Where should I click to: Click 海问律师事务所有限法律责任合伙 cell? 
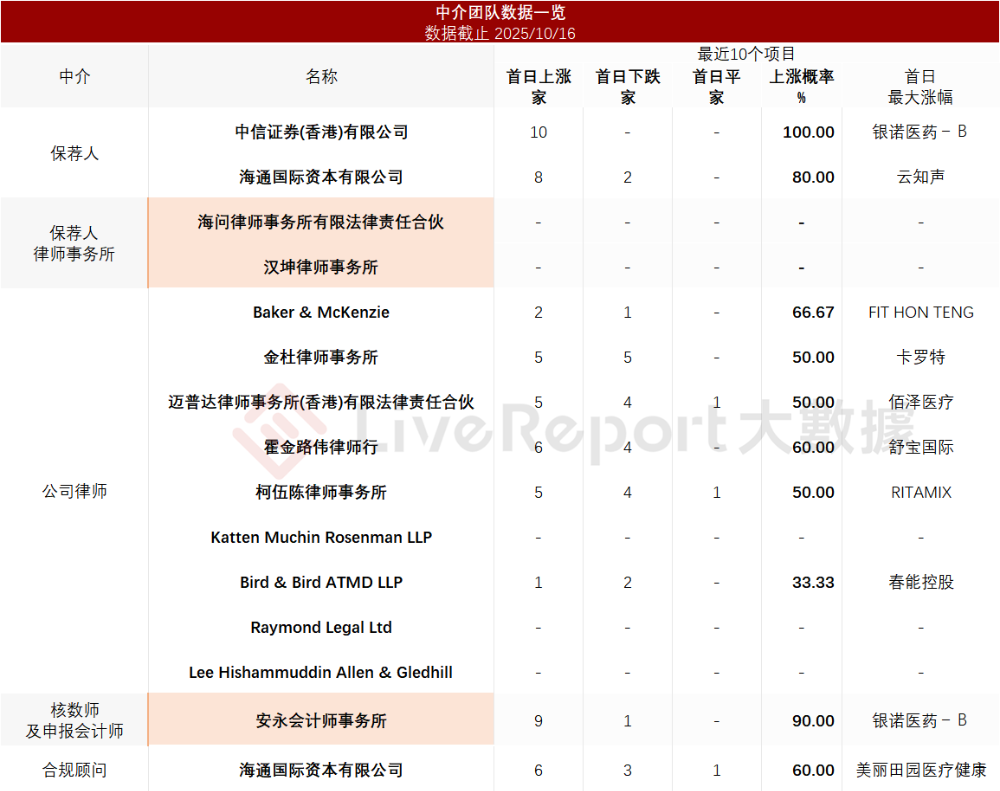pos(321,222)
